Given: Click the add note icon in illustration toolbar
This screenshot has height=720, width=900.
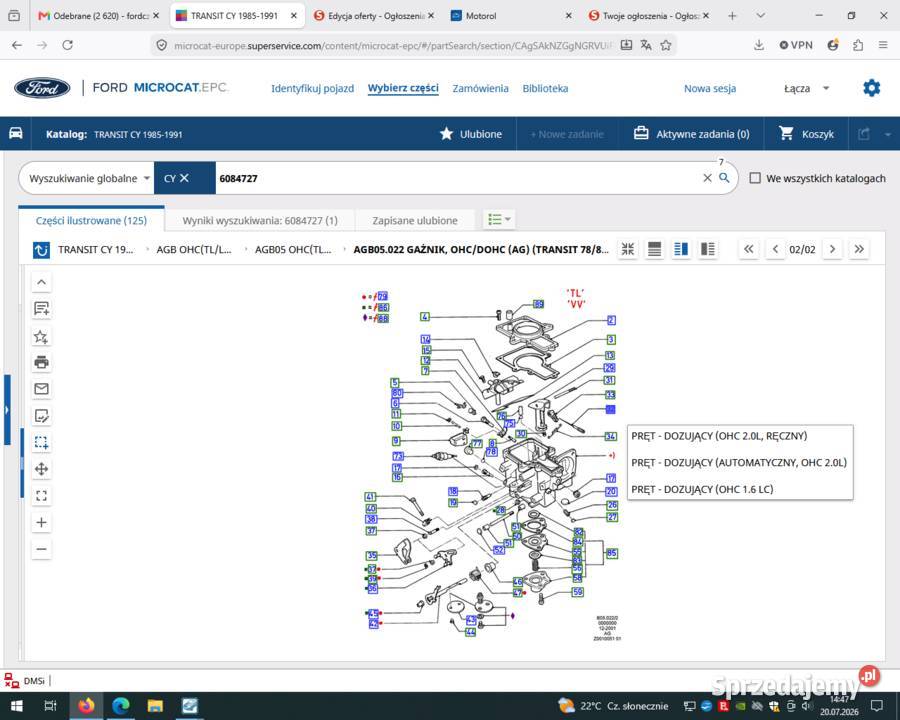Looking at the screenshot, I should [x=41, y=308].
